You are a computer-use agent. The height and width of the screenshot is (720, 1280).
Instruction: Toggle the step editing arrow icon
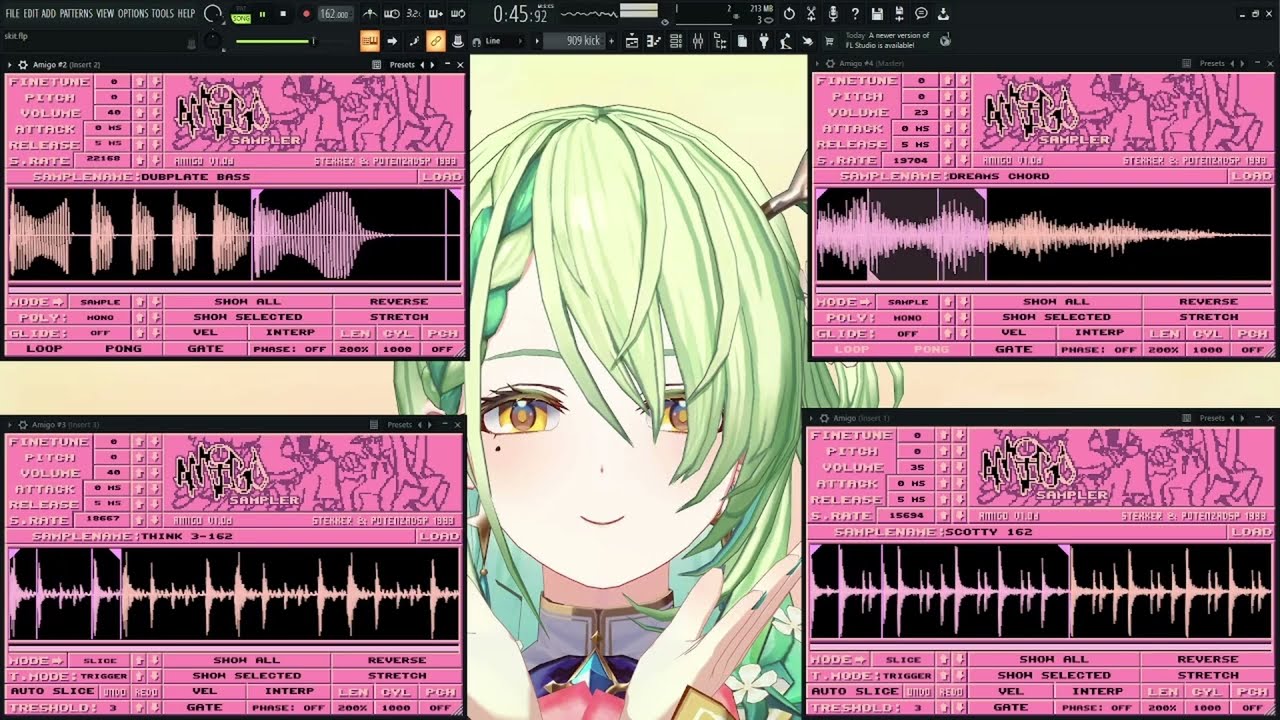[392, 41]
